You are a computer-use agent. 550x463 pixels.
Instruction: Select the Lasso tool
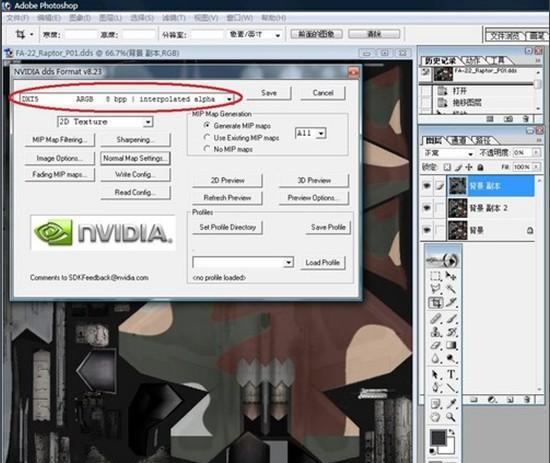pyautogui.click(x=435, y=289)
